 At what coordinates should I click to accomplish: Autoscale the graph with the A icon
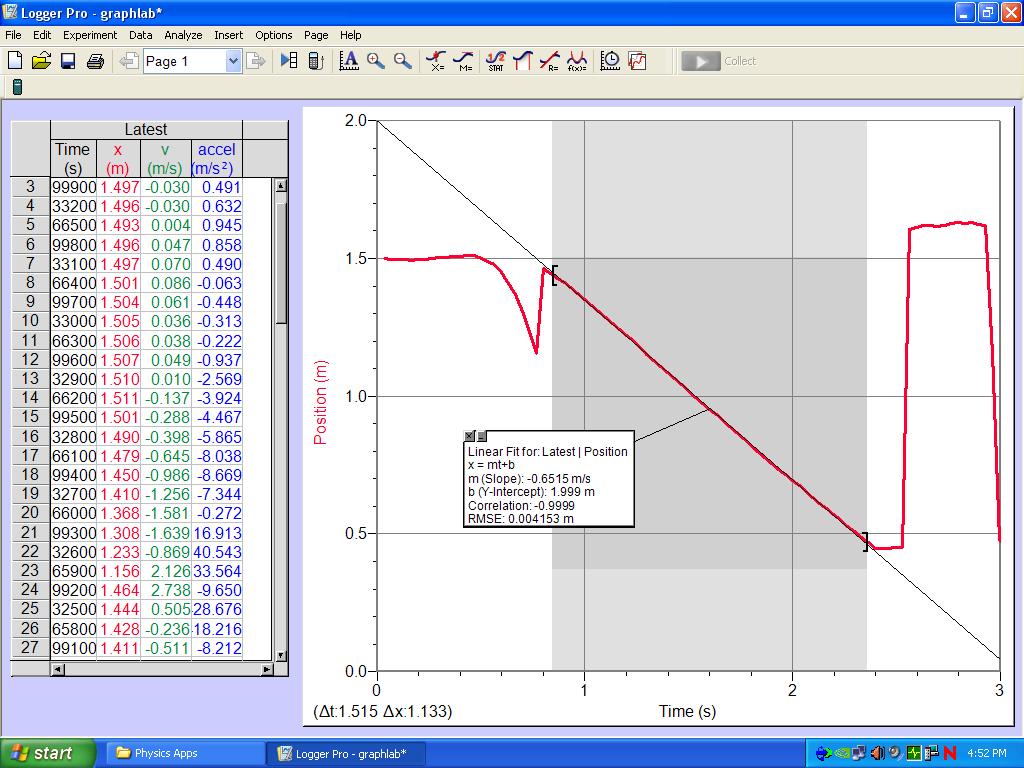click(x=349, y=61)
